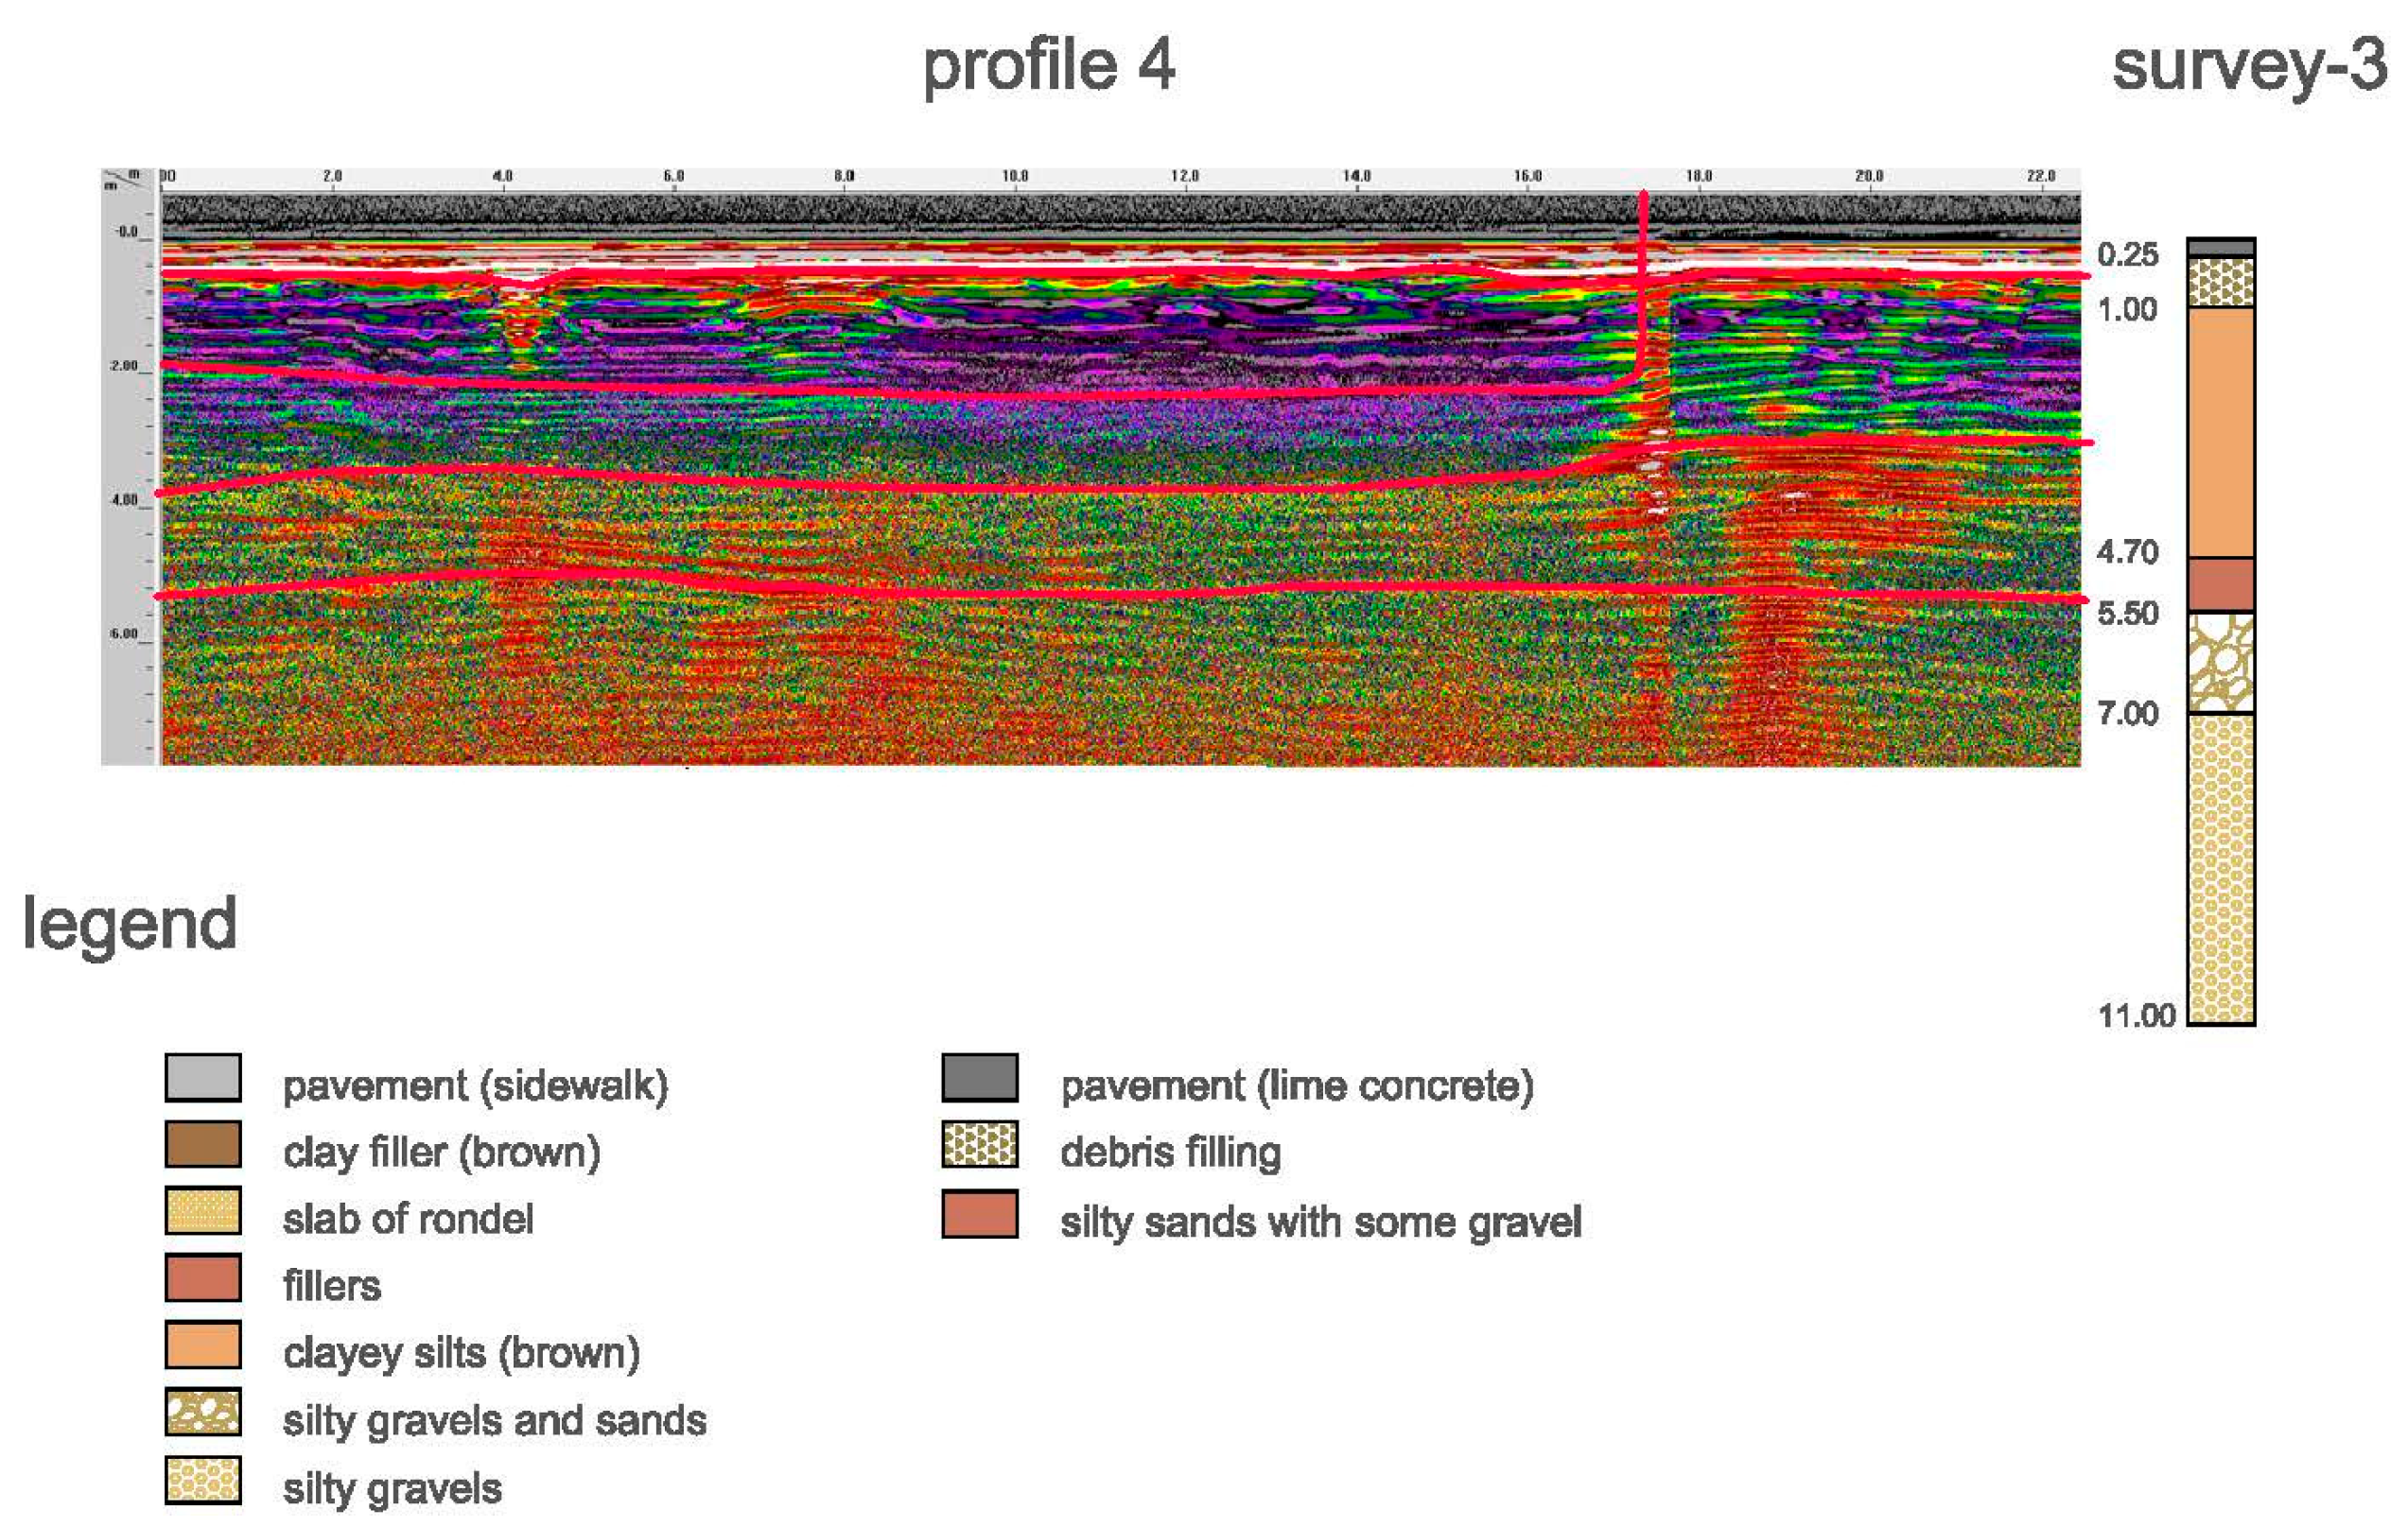Screen dimensions: 2408x1527
Task: Click clayey silts layer in borehole column
Action: click(2221, 431)
